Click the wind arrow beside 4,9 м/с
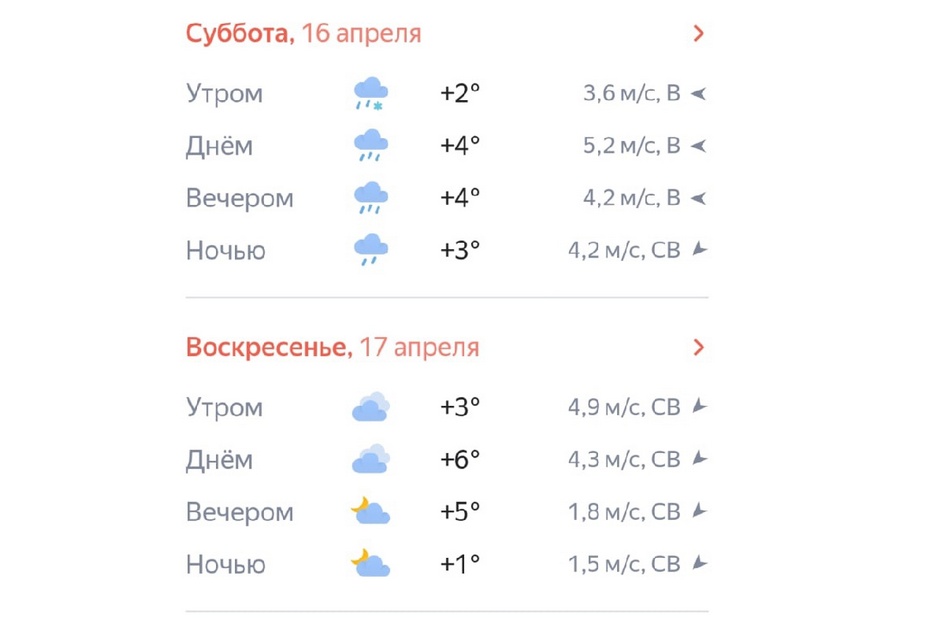Screen dimensions: 948x632 (700, 407)
